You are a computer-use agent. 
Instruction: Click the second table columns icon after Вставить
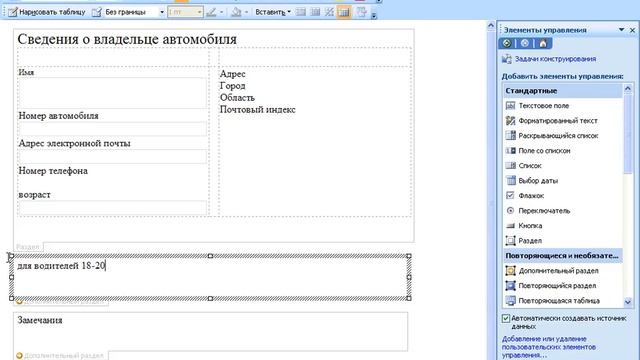pyautogui.click(x=315, y=12)
